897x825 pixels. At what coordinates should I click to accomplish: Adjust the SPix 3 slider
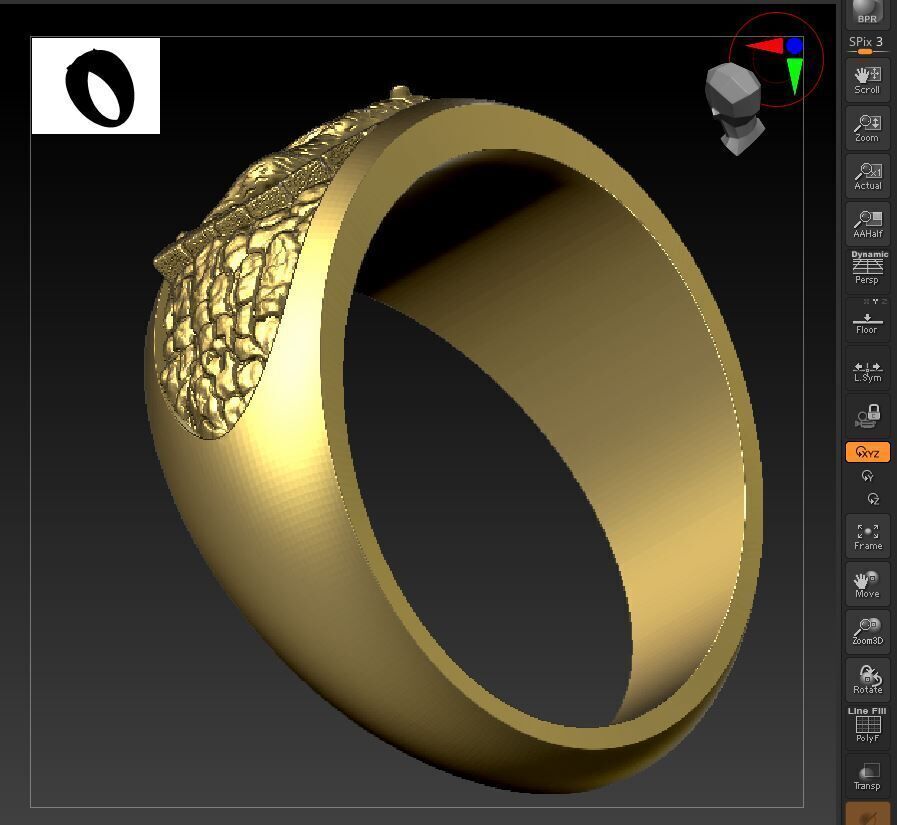867,45
